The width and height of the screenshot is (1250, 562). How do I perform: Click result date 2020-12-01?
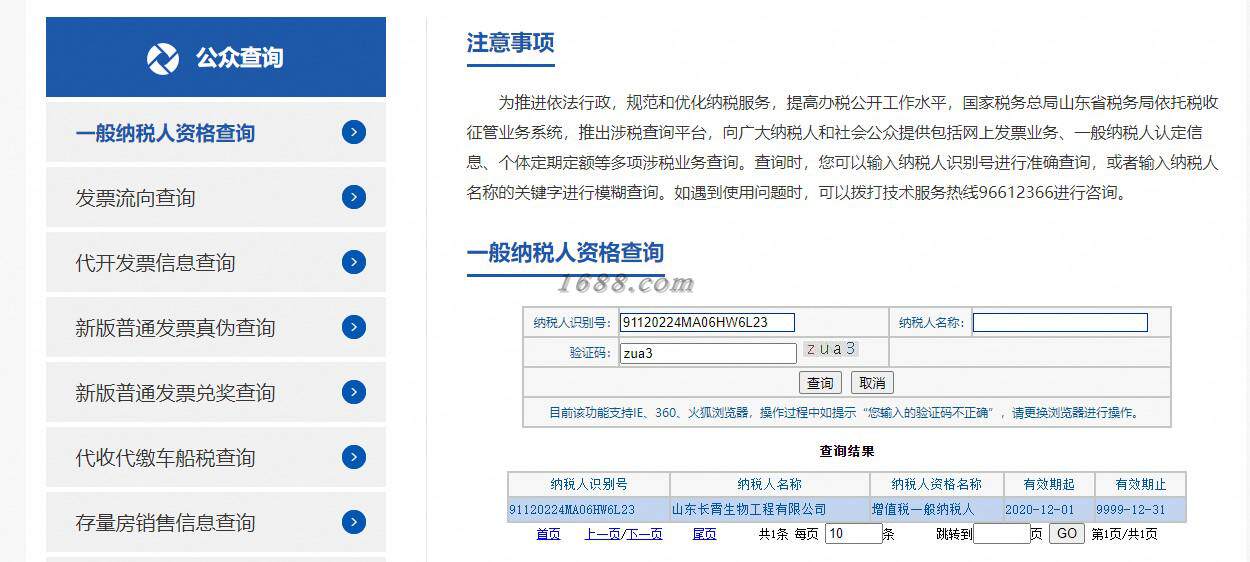(1049, 510)
